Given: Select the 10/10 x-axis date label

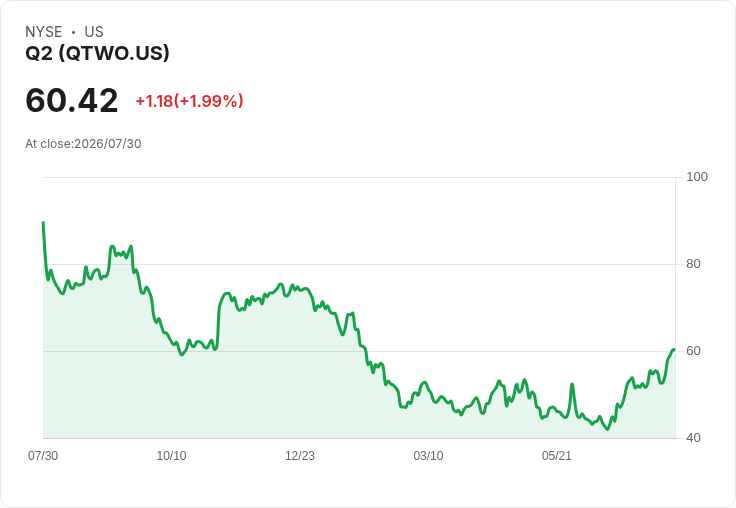Looking at the screenshot, I should [171, 456].
